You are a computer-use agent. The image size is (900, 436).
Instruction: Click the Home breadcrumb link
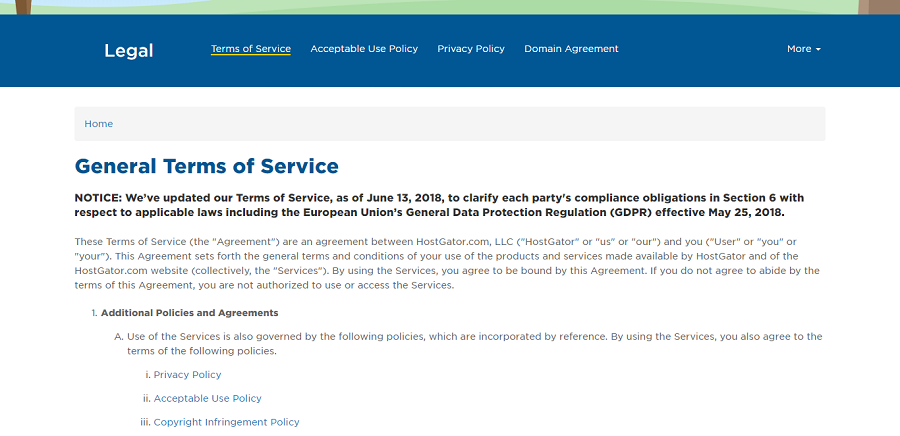pos(98,124)
